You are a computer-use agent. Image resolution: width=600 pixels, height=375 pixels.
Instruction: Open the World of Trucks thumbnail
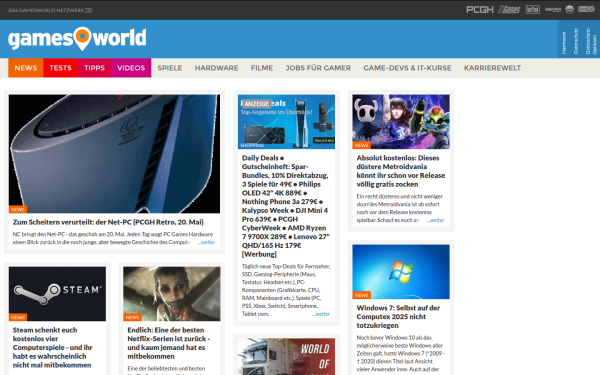tap(286, 357)
